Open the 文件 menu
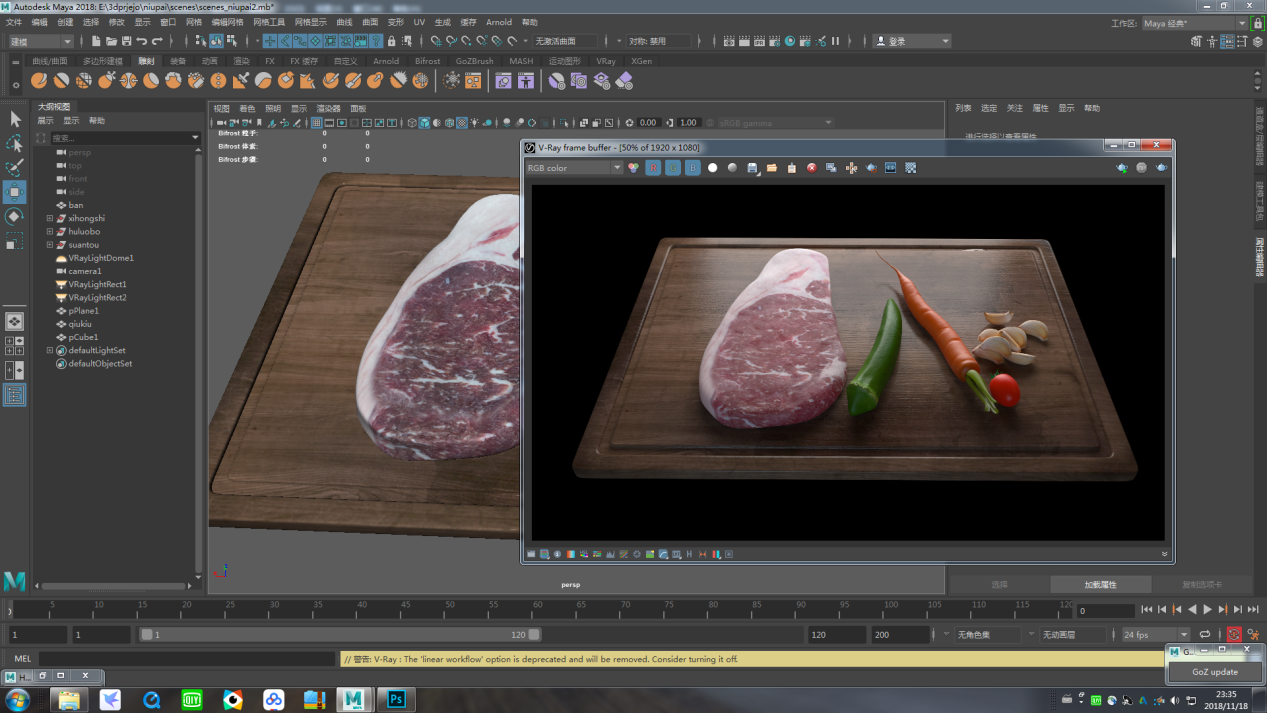This screenshot has width=1267, height=713. [13, 22]
